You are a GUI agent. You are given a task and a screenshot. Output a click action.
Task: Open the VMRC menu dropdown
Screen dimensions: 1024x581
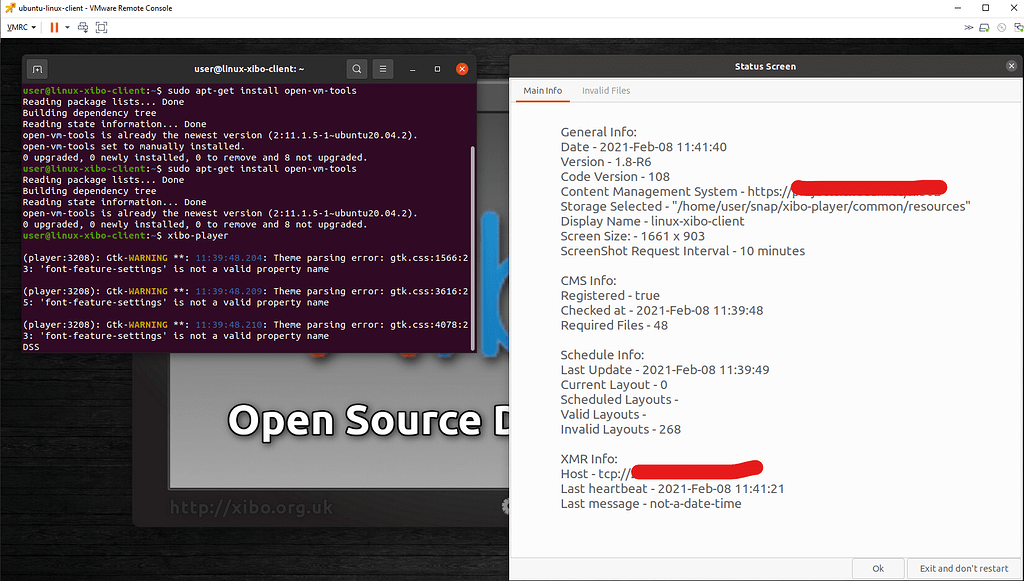pyautogui.click(x=21, y=27)
